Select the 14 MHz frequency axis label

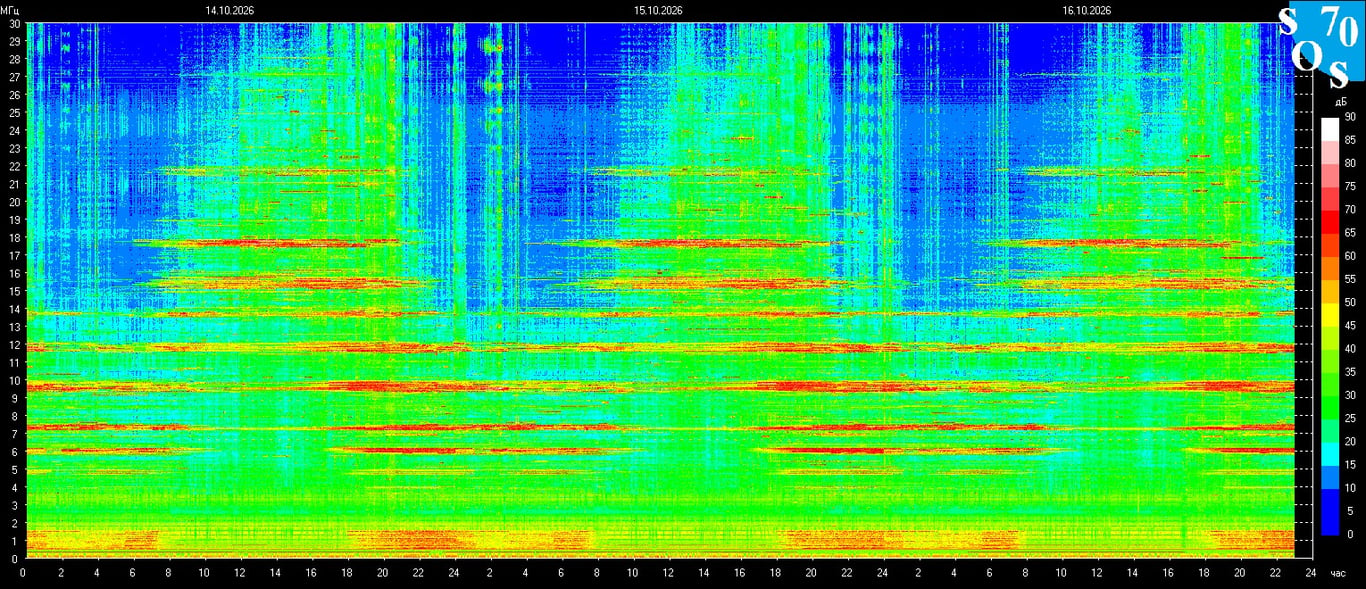(13, 309)
